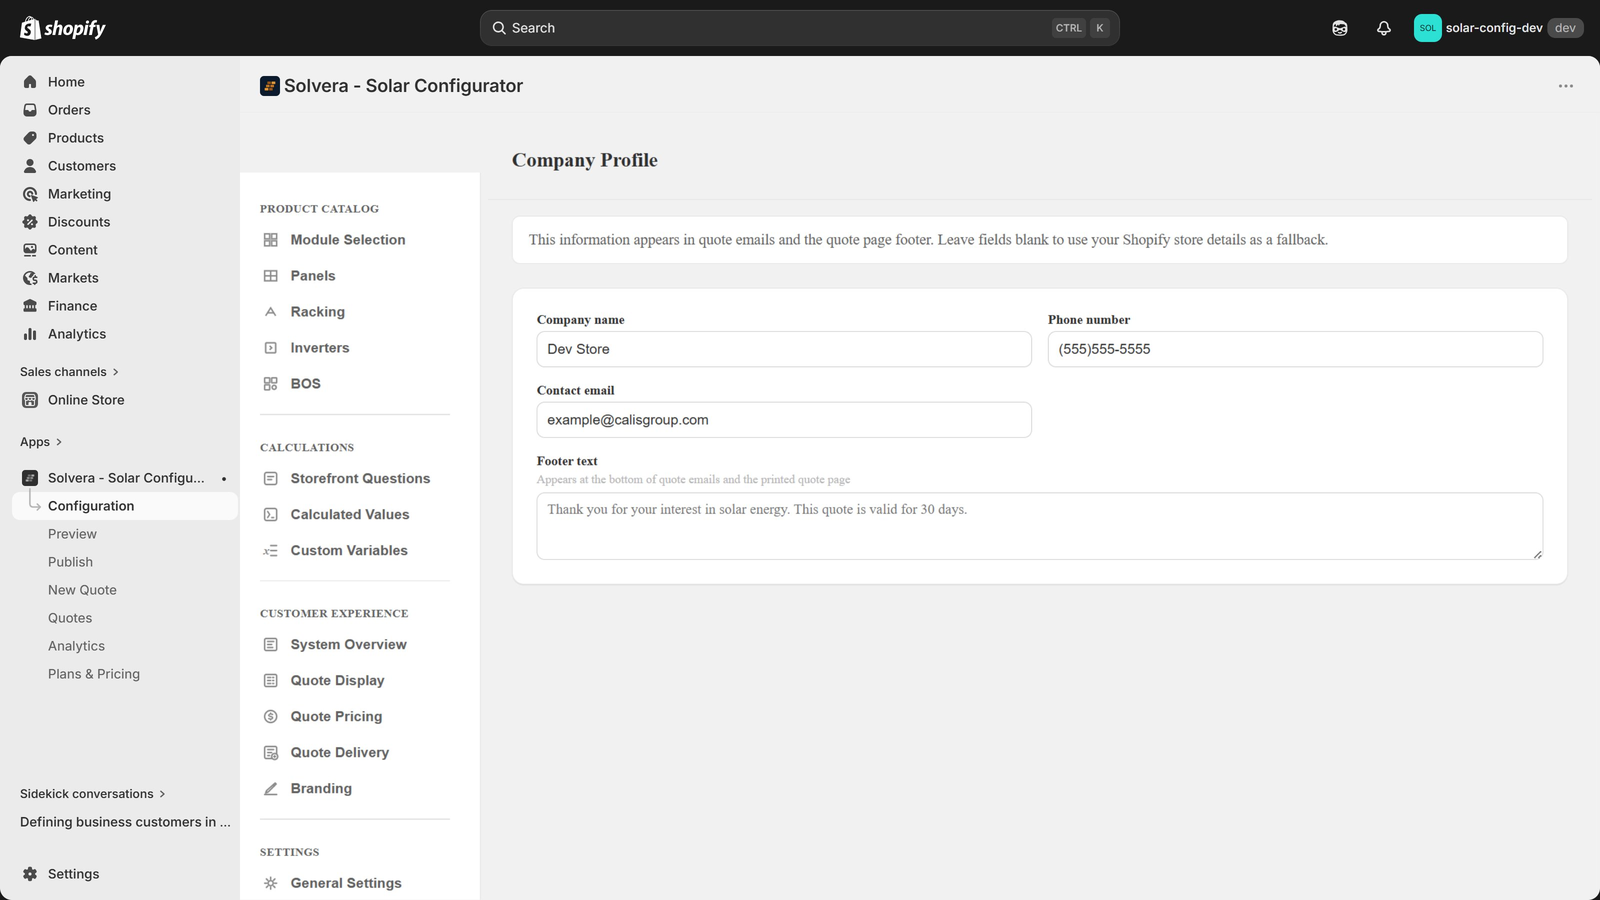This screenshot has width=1600, height=900.
Task: Click the Panels icon
Action: point(270,276)
